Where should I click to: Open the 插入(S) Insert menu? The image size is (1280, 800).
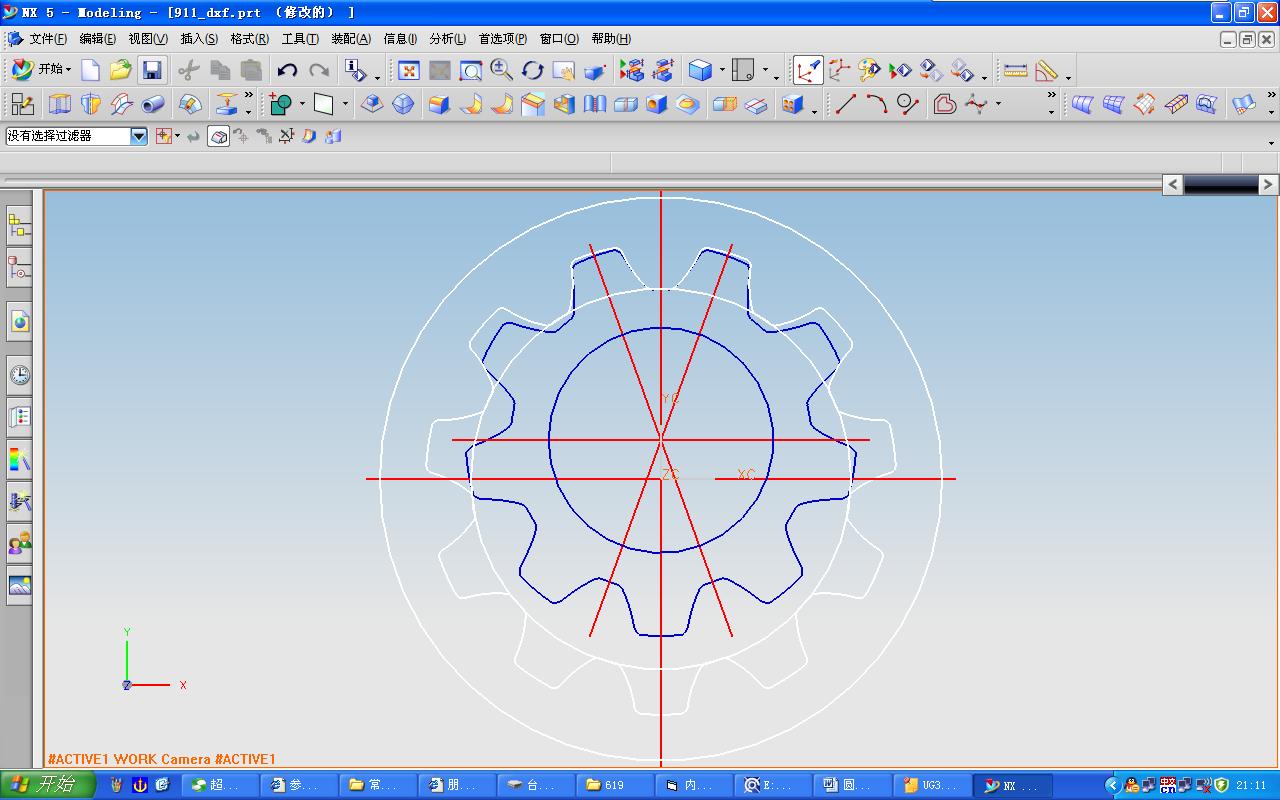199,39
